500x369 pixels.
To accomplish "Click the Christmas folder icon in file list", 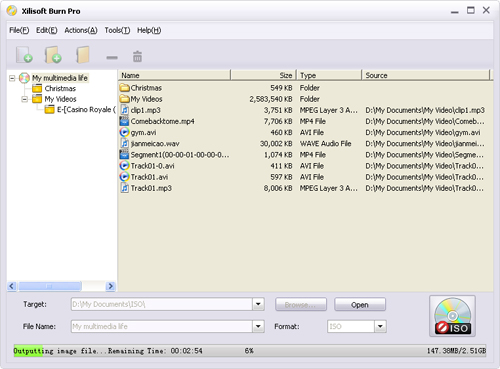I will [124, 88].
